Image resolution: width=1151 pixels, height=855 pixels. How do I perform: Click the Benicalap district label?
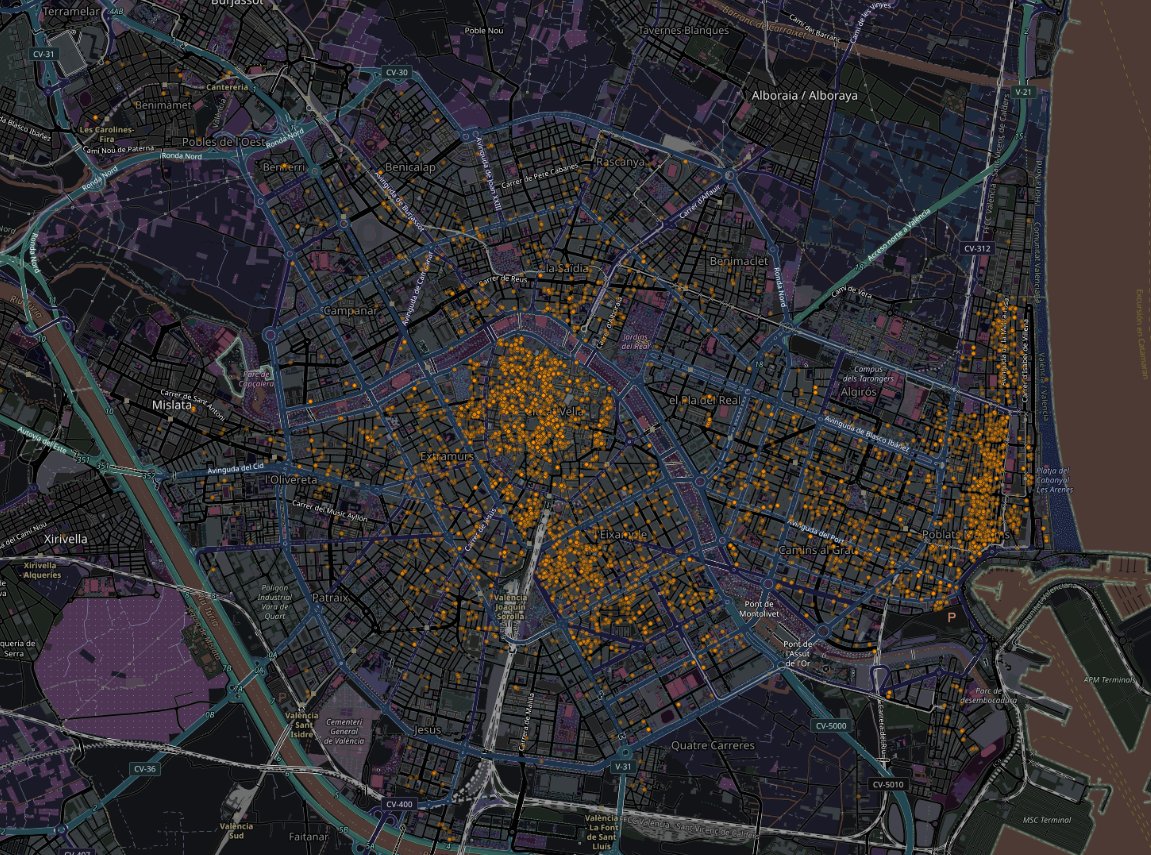point(410,167)
